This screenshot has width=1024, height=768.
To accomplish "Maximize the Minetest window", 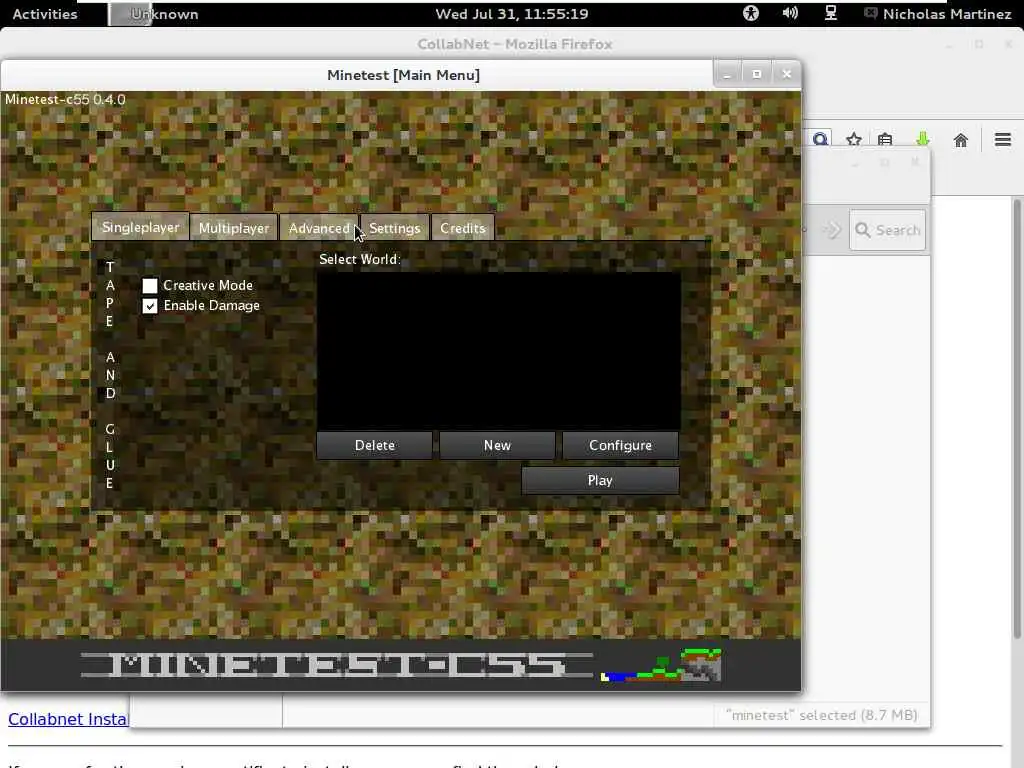I will click(757, 74).
